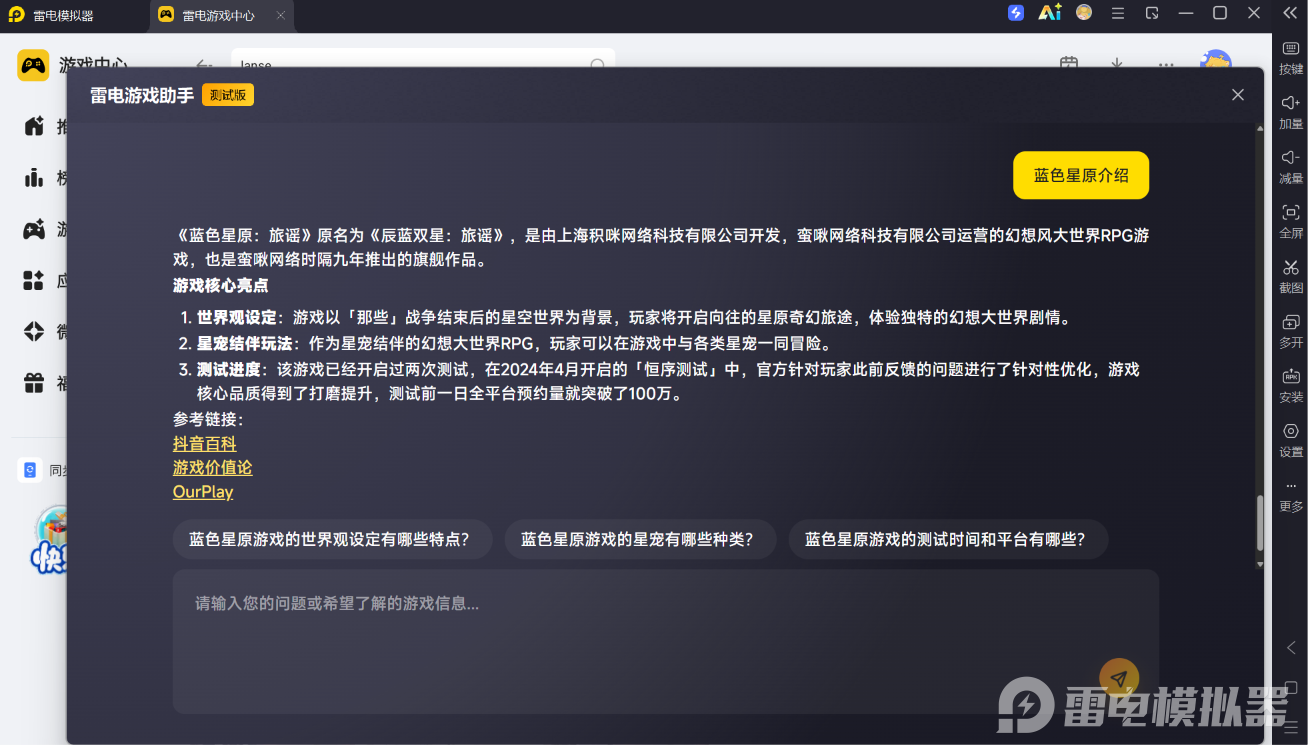Image resolution: width=1308 pixels, height=745 pixels.
Task: Click the 减量 volume down icon
Action: tap(1291, 166)
